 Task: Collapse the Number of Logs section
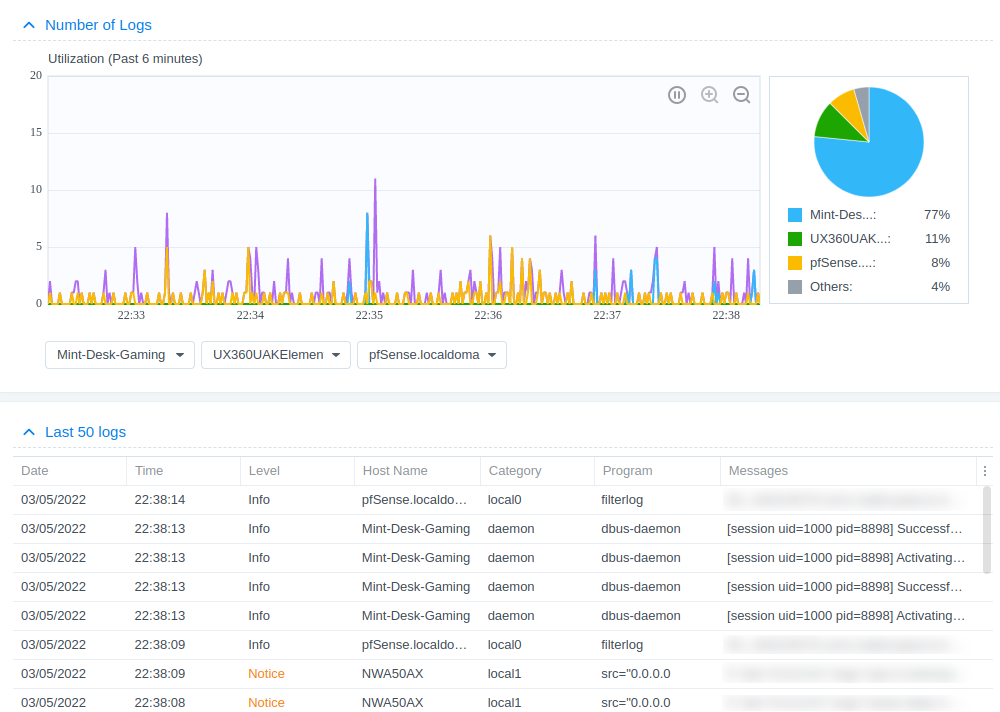tap(29, 25)
